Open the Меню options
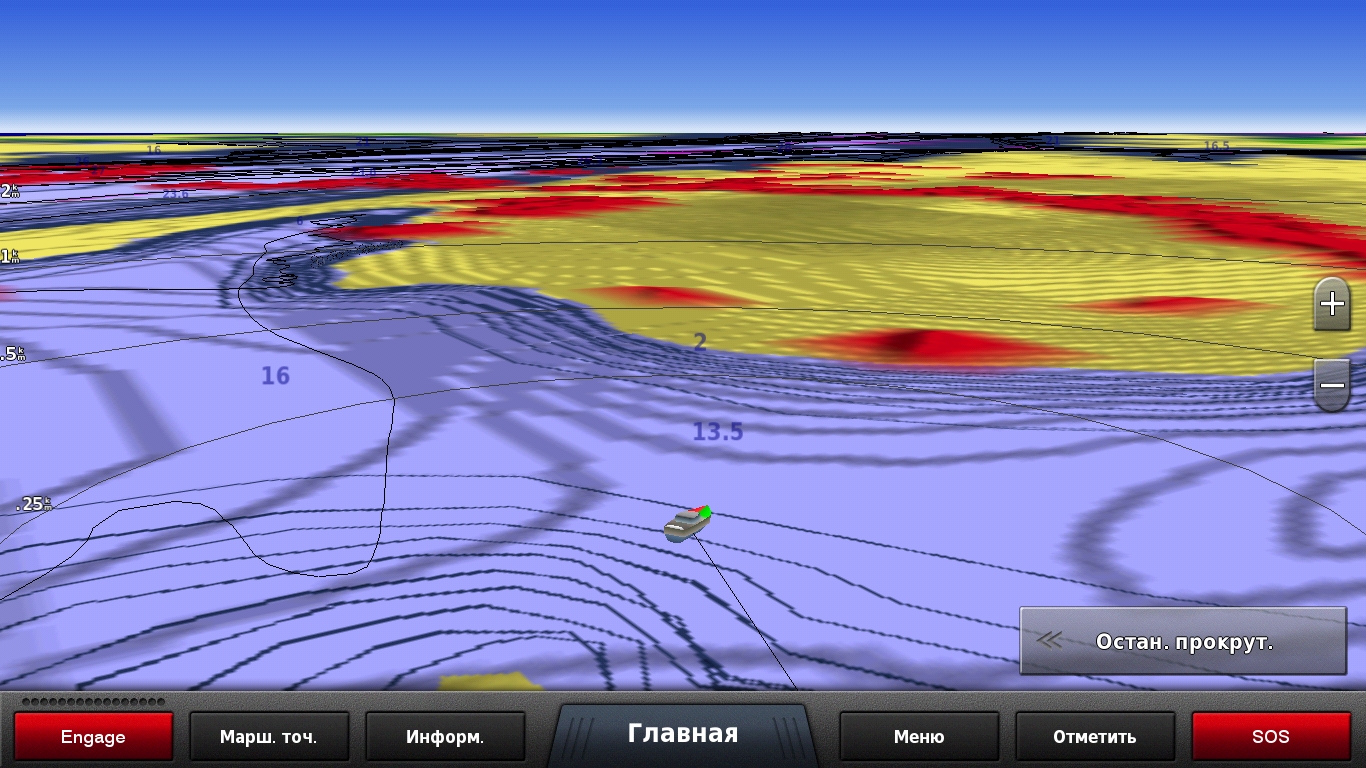Image resolution: width=1366 pixels, height=768 pixels. tap(918, 737)
